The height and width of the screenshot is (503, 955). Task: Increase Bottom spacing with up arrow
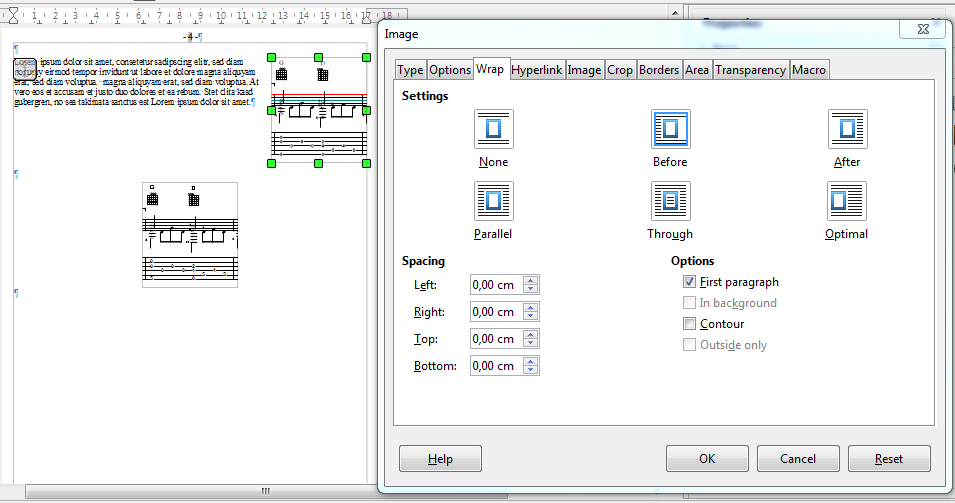tap(530, 362)
